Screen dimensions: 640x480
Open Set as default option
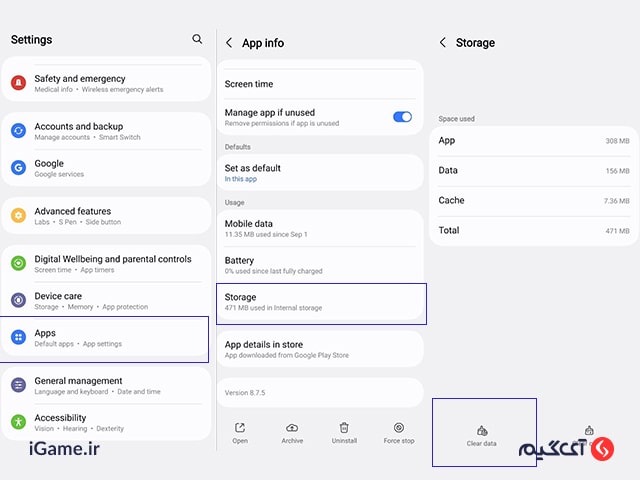click(x=320, y=173)
